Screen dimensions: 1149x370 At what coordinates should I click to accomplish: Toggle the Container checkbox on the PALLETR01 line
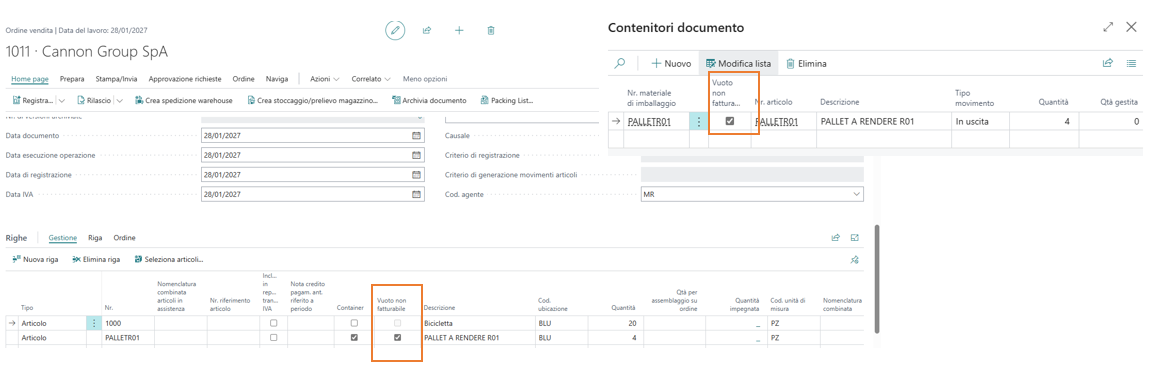pos(354,338)
